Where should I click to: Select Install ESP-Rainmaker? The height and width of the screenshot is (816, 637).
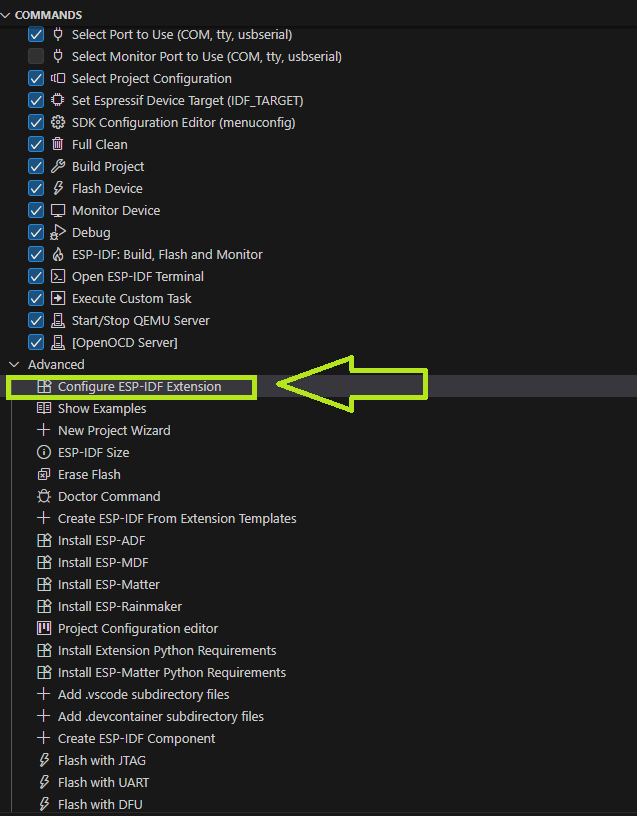[120, 606]
